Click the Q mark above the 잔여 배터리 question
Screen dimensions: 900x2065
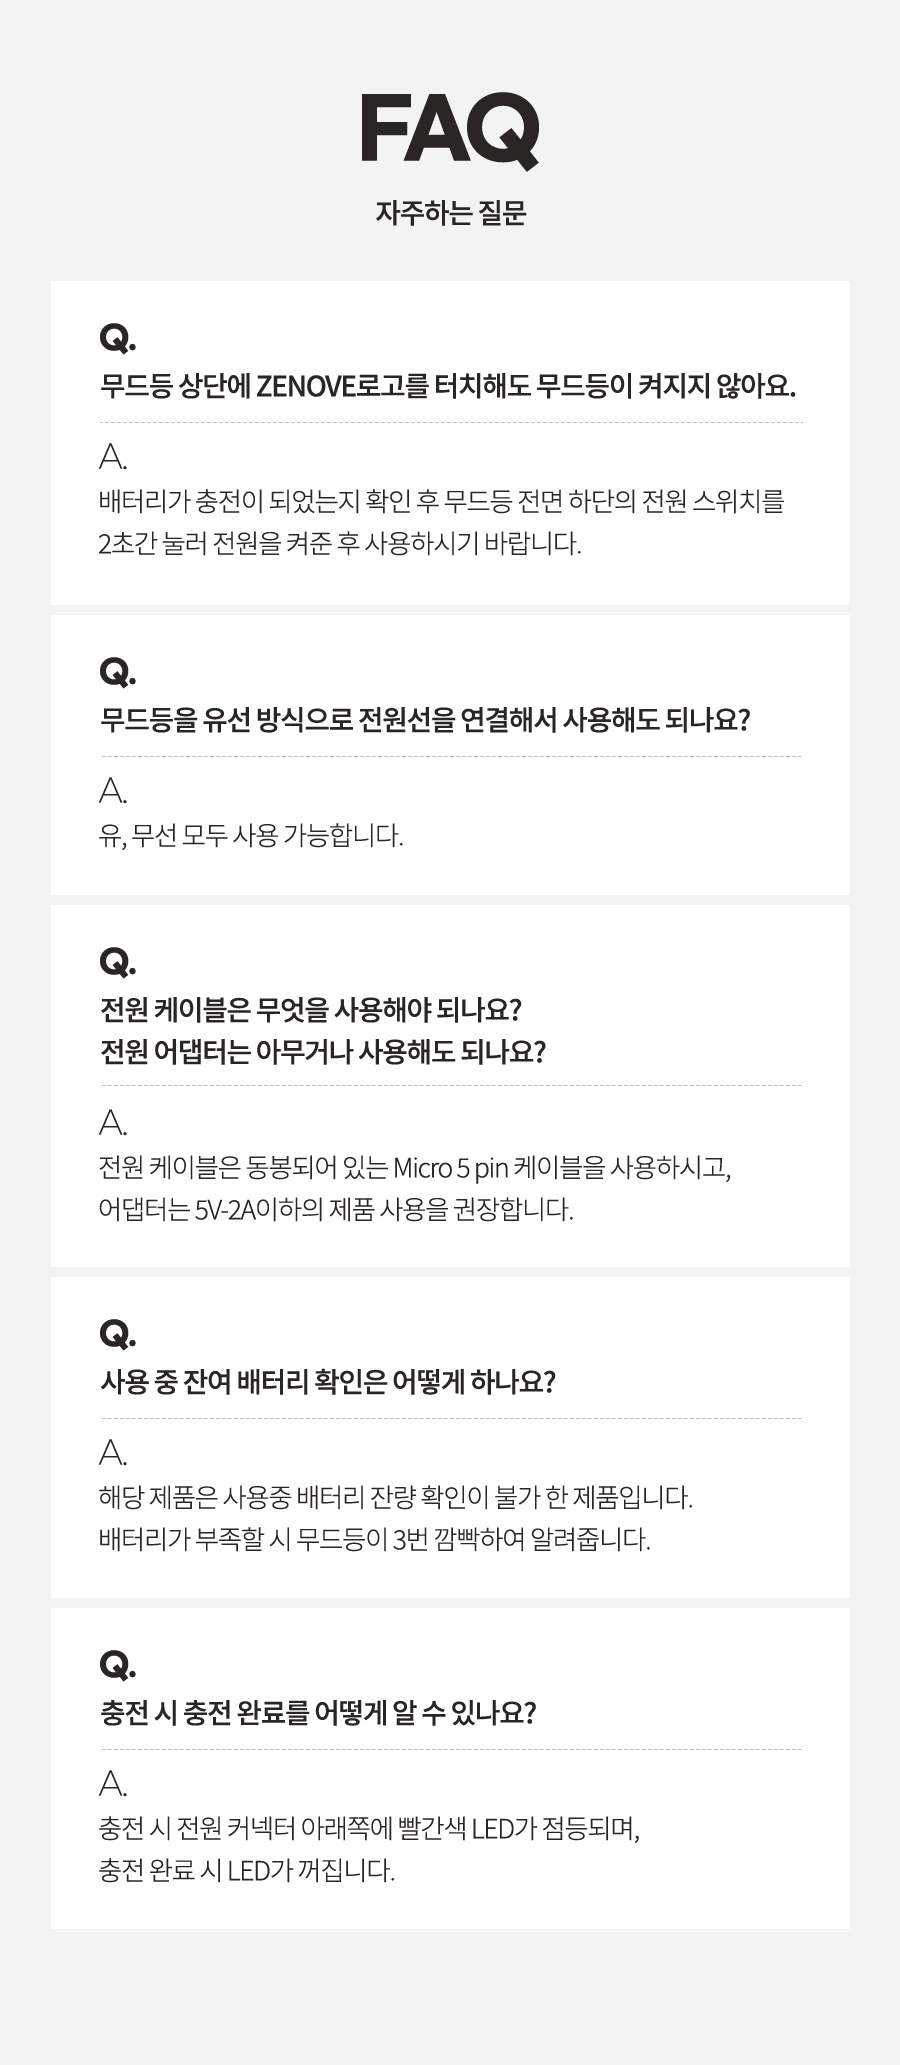click(117, 1334)
